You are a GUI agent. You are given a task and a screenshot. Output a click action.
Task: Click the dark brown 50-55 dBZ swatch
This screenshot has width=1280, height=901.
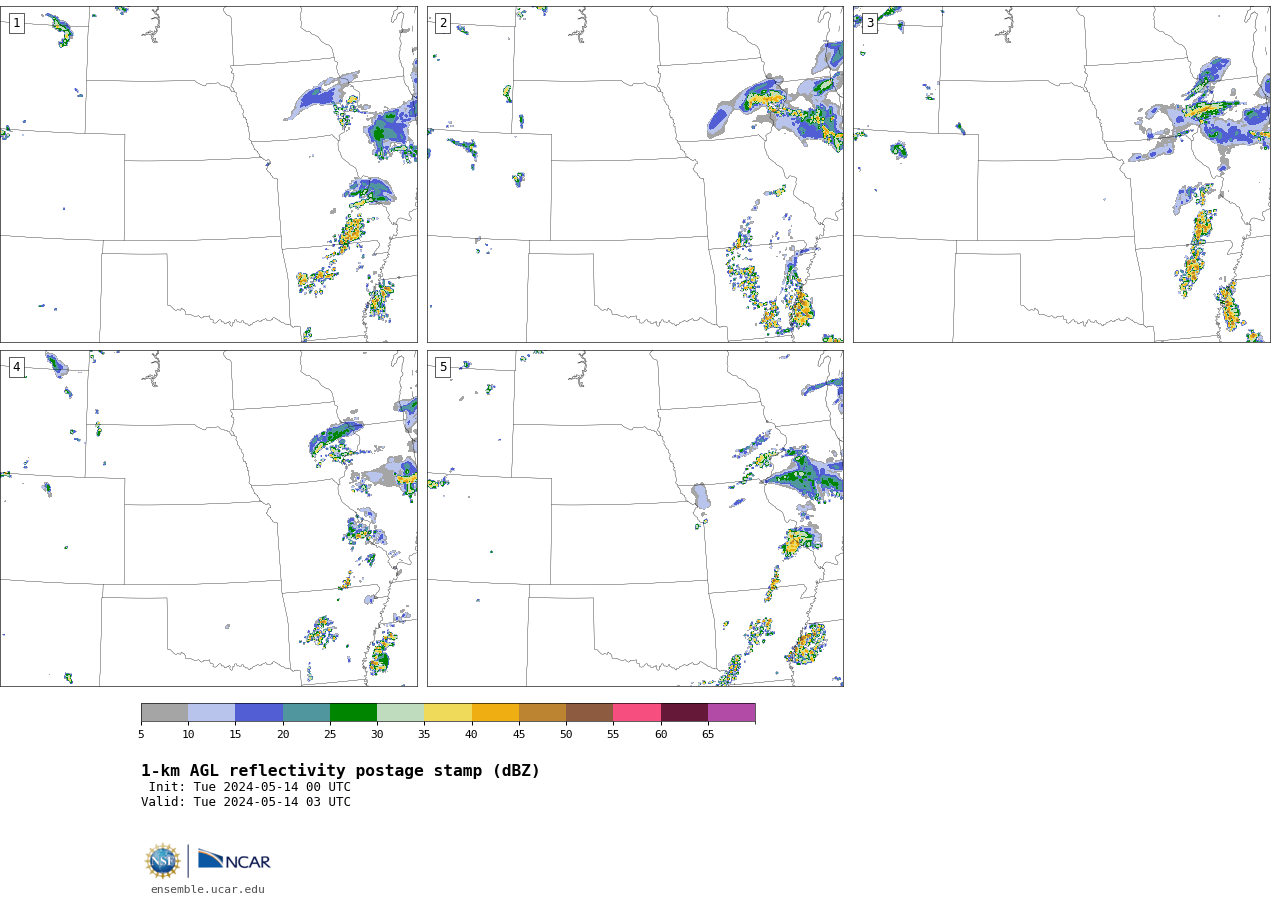[589, 712]
